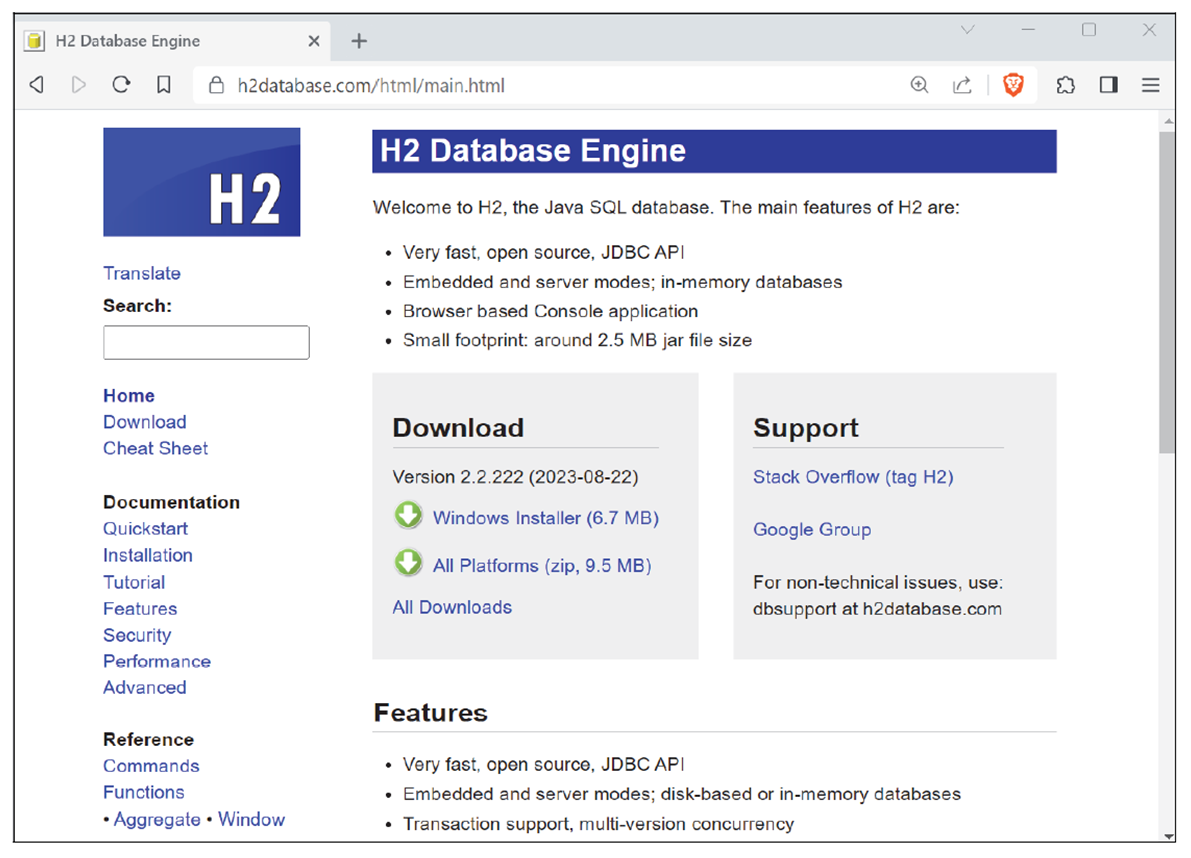Open the Download page from the sidebar
The width and height of the screenshot is (1191, 858).
(x=144, y=421)
